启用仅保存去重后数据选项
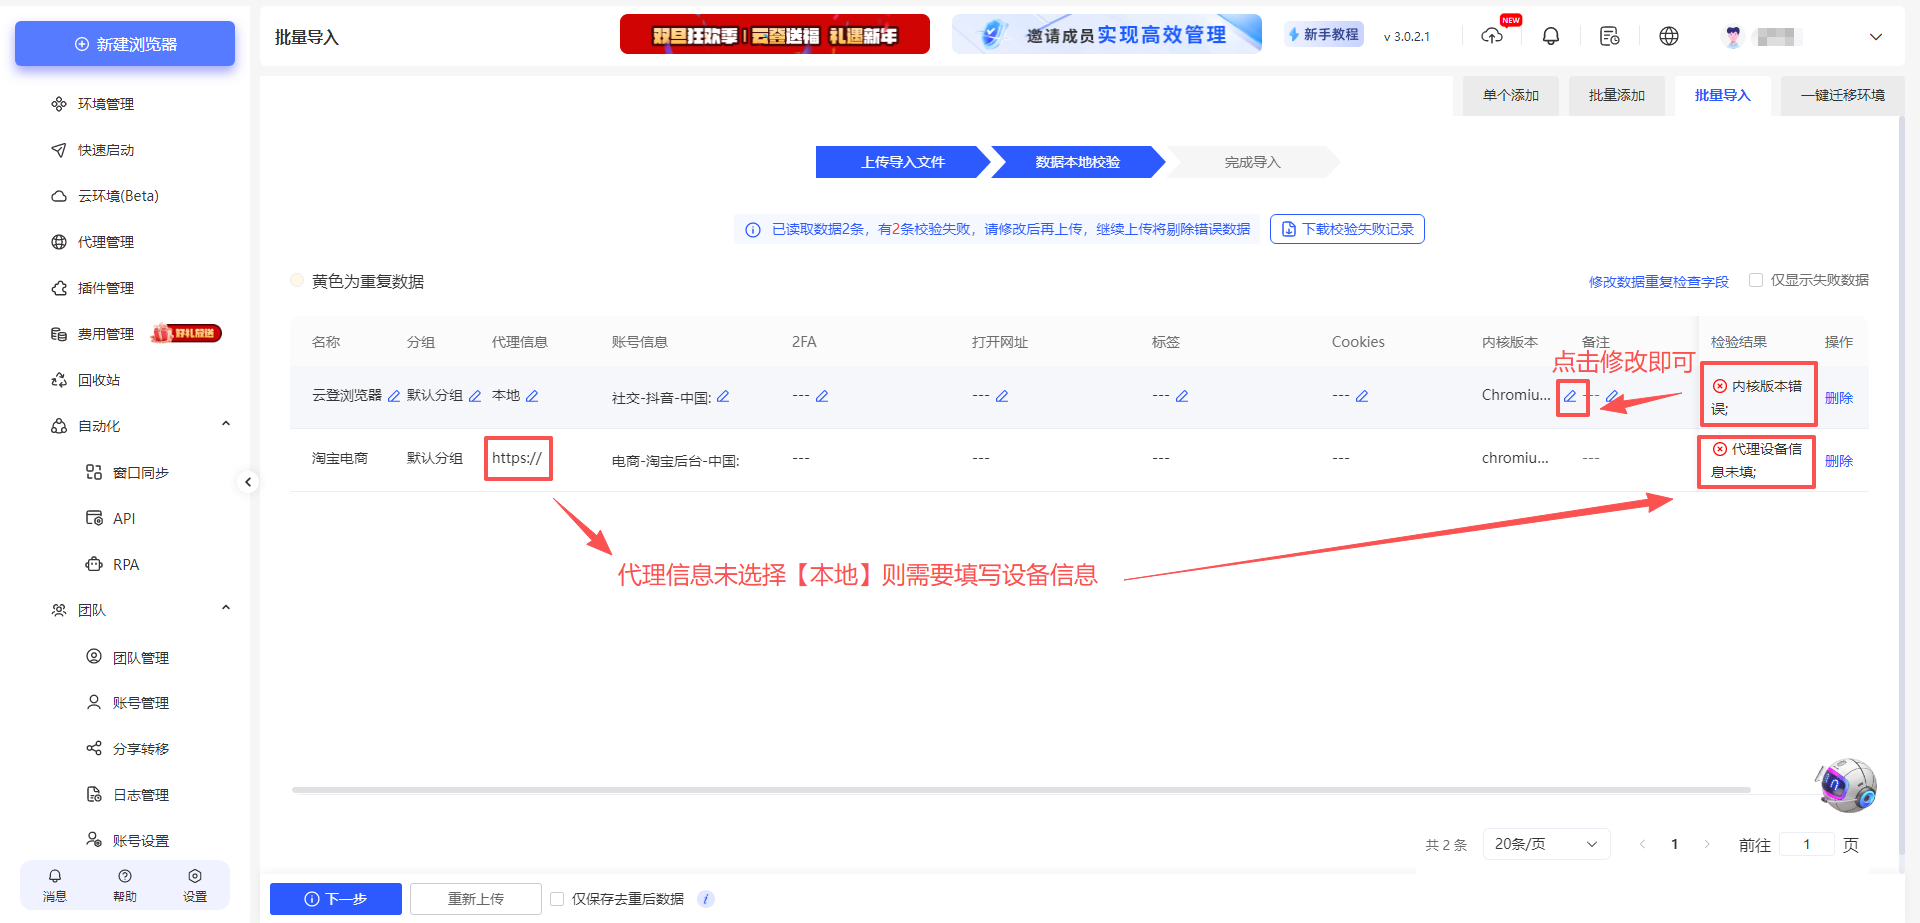The image size is (1920, 923). (x=557, y=899)
